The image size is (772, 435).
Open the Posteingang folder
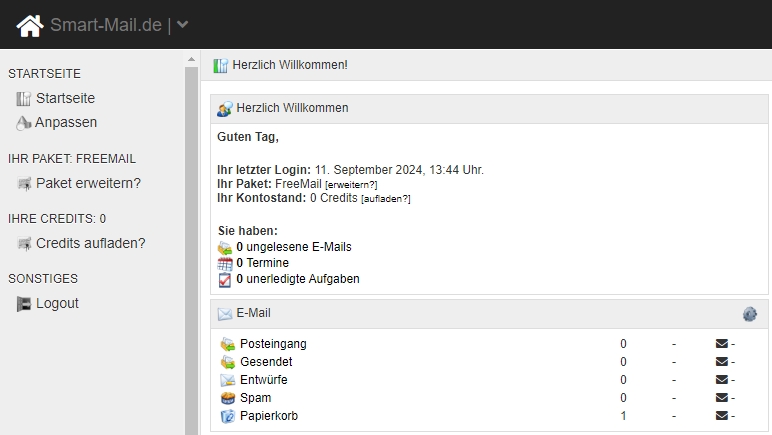273,343
